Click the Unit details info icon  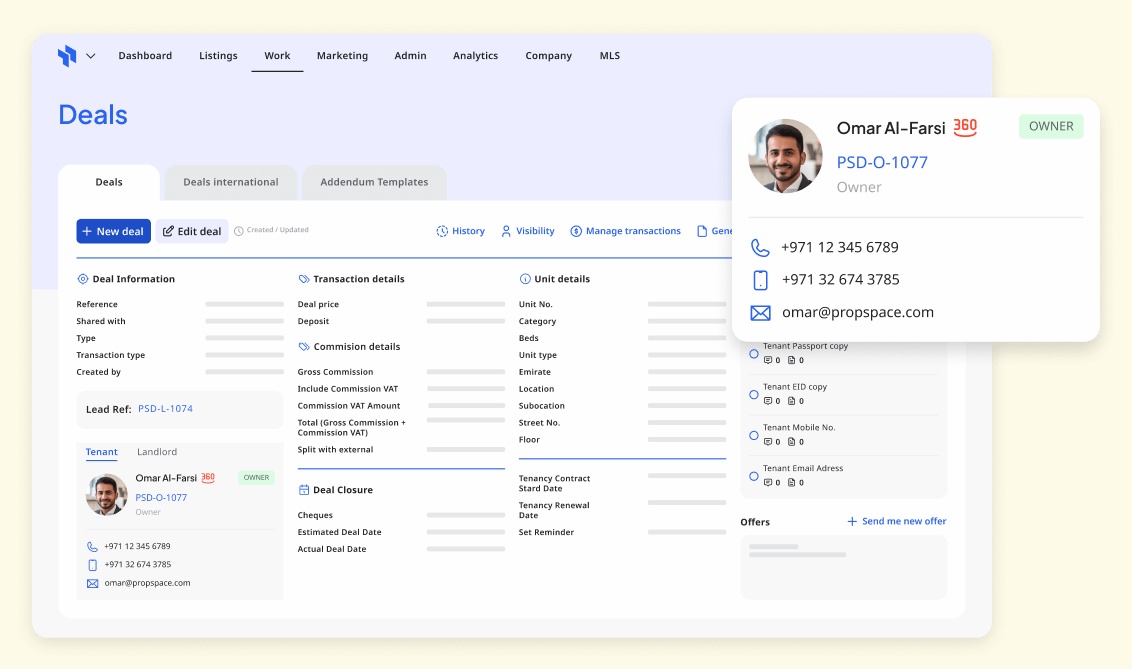point(525,279)
